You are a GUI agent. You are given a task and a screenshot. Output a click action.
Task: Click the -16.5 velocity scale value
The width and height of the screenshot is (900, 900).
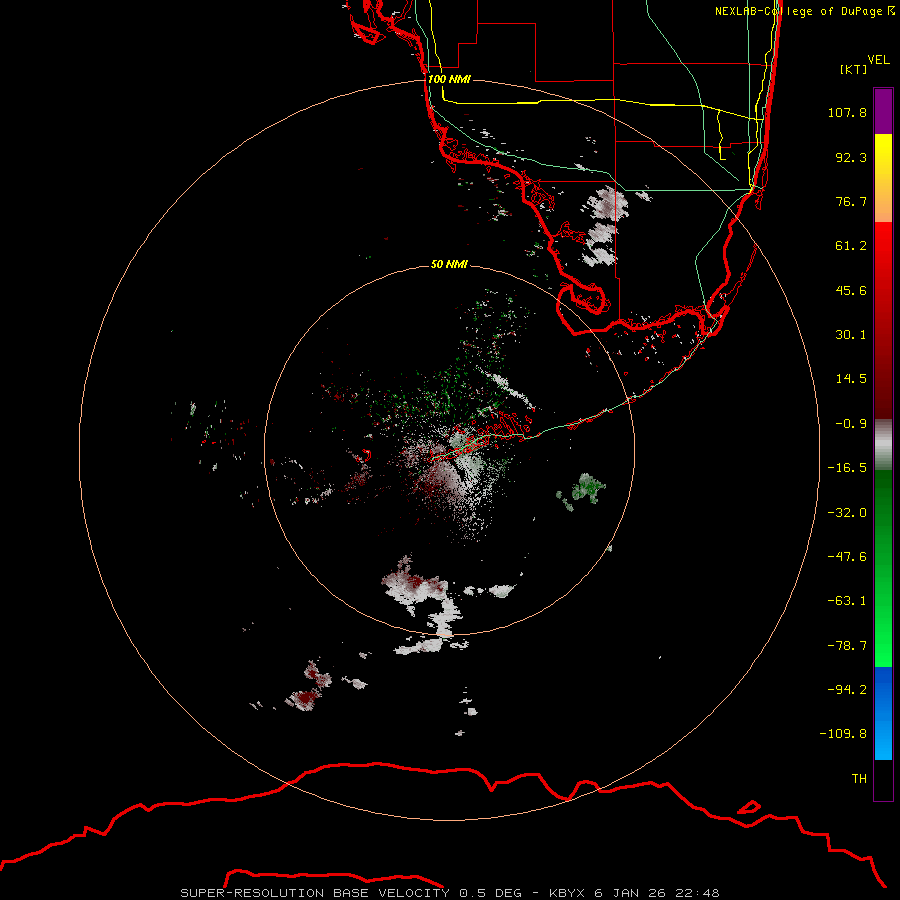pyautogui.click(x=847, y=468)
